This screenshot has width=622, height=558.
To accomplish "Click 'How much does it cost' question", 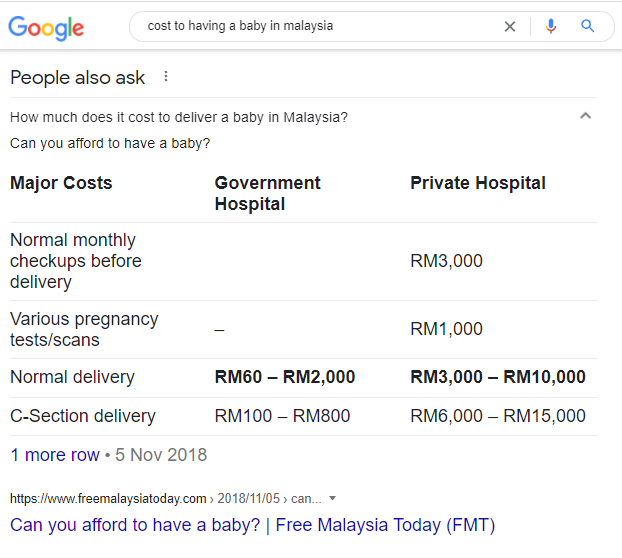I will coord(179,117).
